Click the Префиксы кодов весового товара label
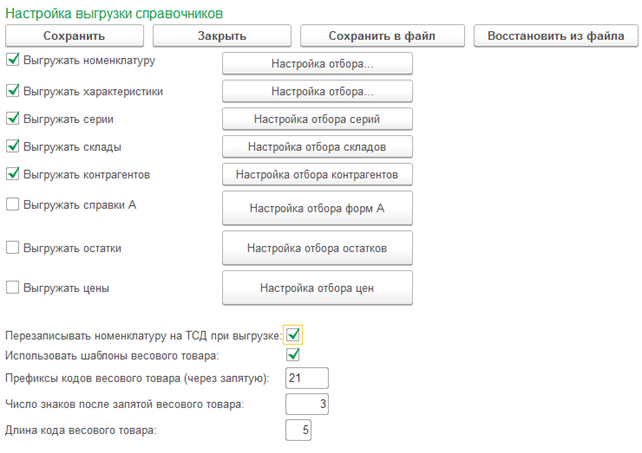Viewport: 642px width, 453px height. click(138, 378)
